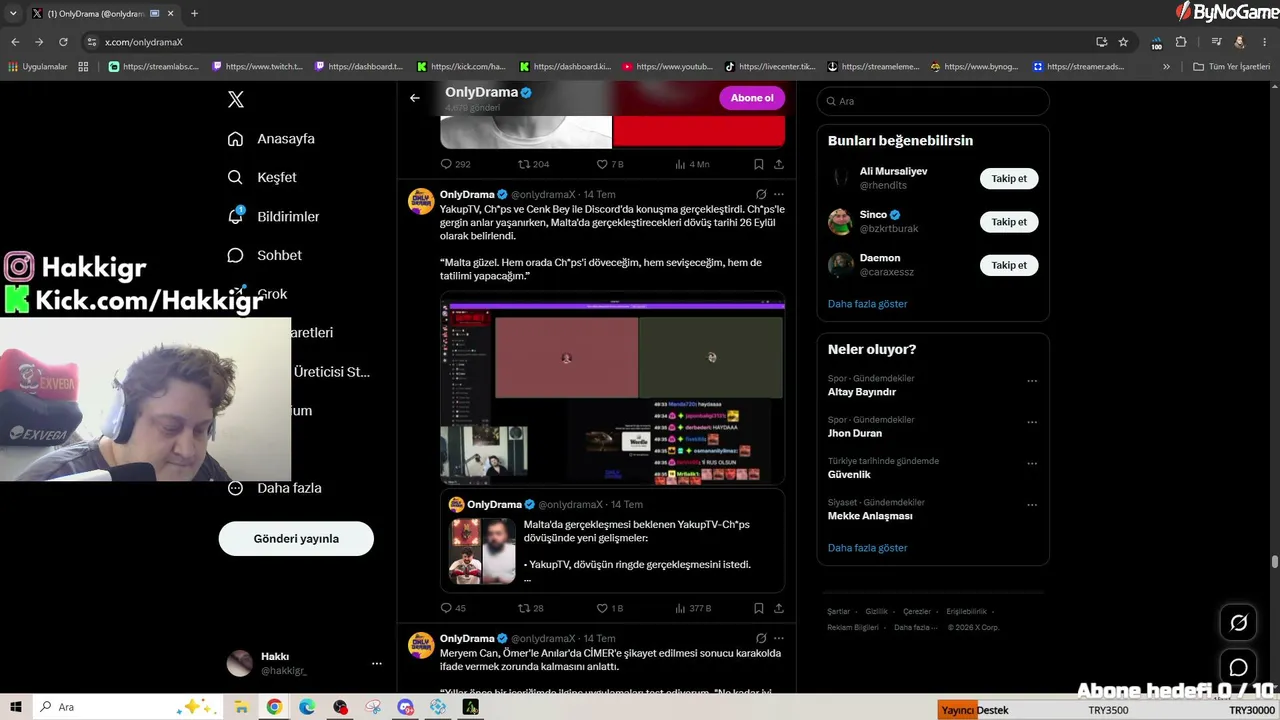Screen dimensions: 1280x720
Task: Expand the Daha fazla sidebar menu
Action: [274, 488]
